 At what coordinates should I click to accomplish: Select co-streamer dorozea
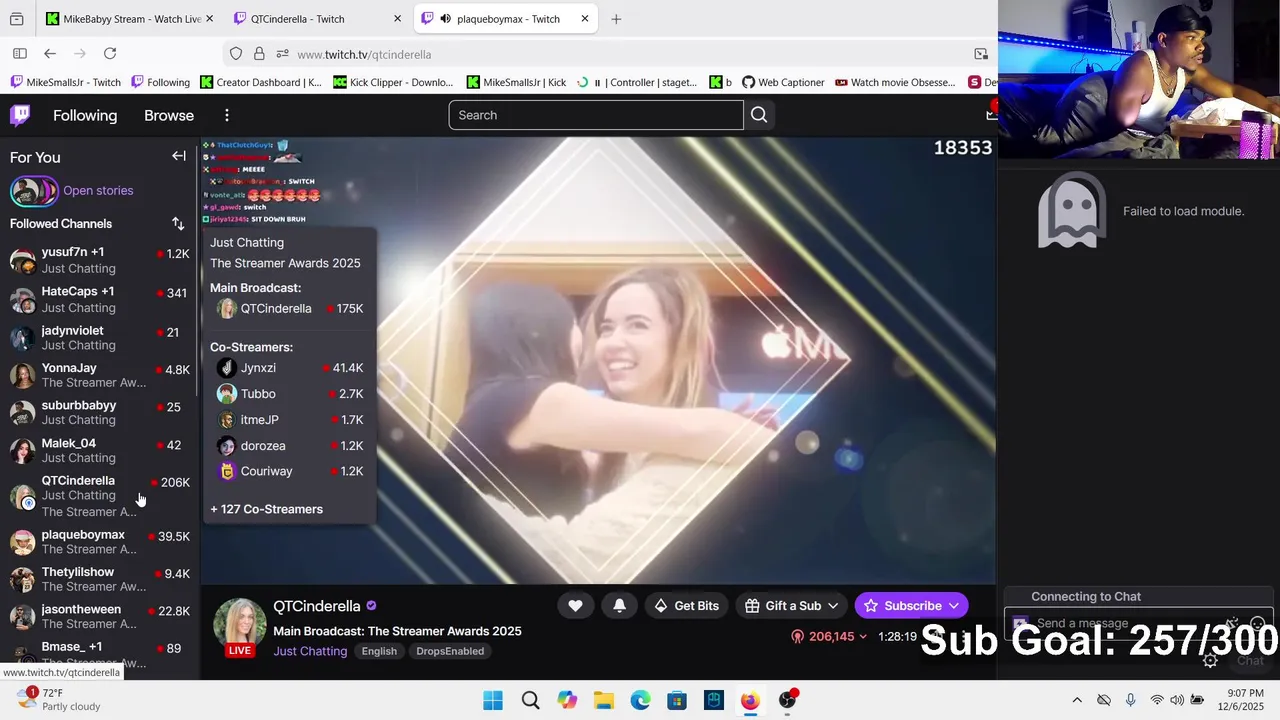(290, 446)
